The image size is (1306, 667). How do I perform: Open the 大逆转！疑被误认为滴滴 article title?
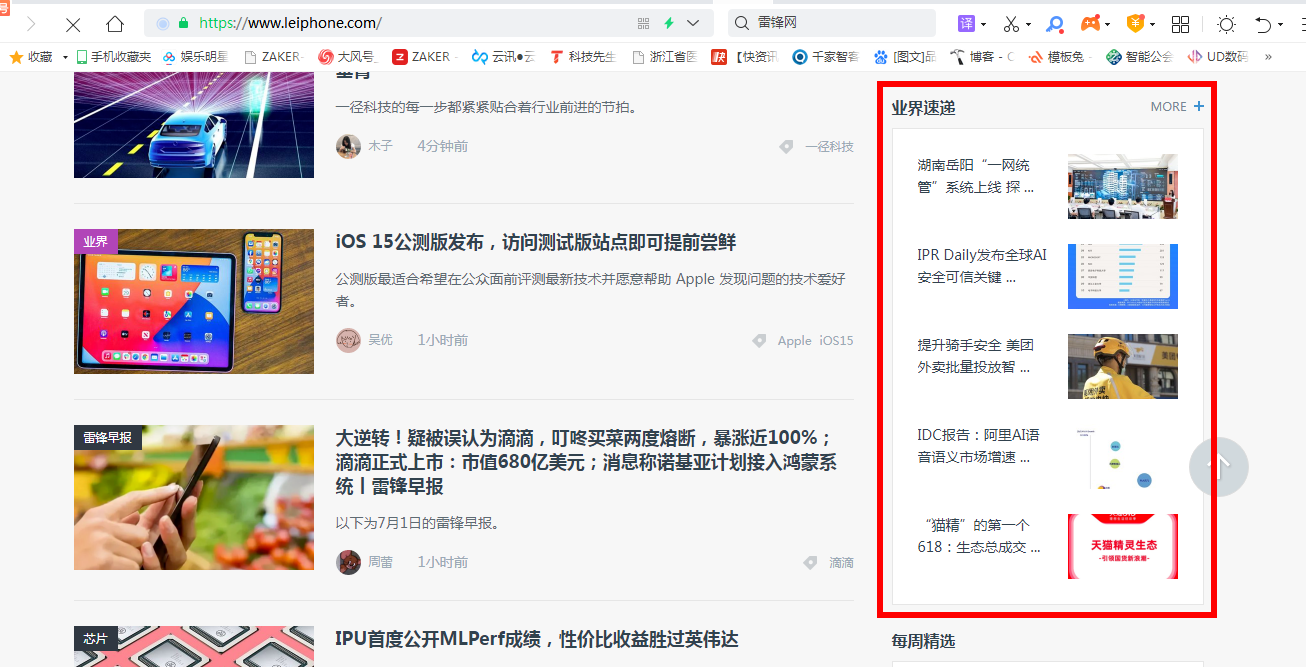coord(587,462)
